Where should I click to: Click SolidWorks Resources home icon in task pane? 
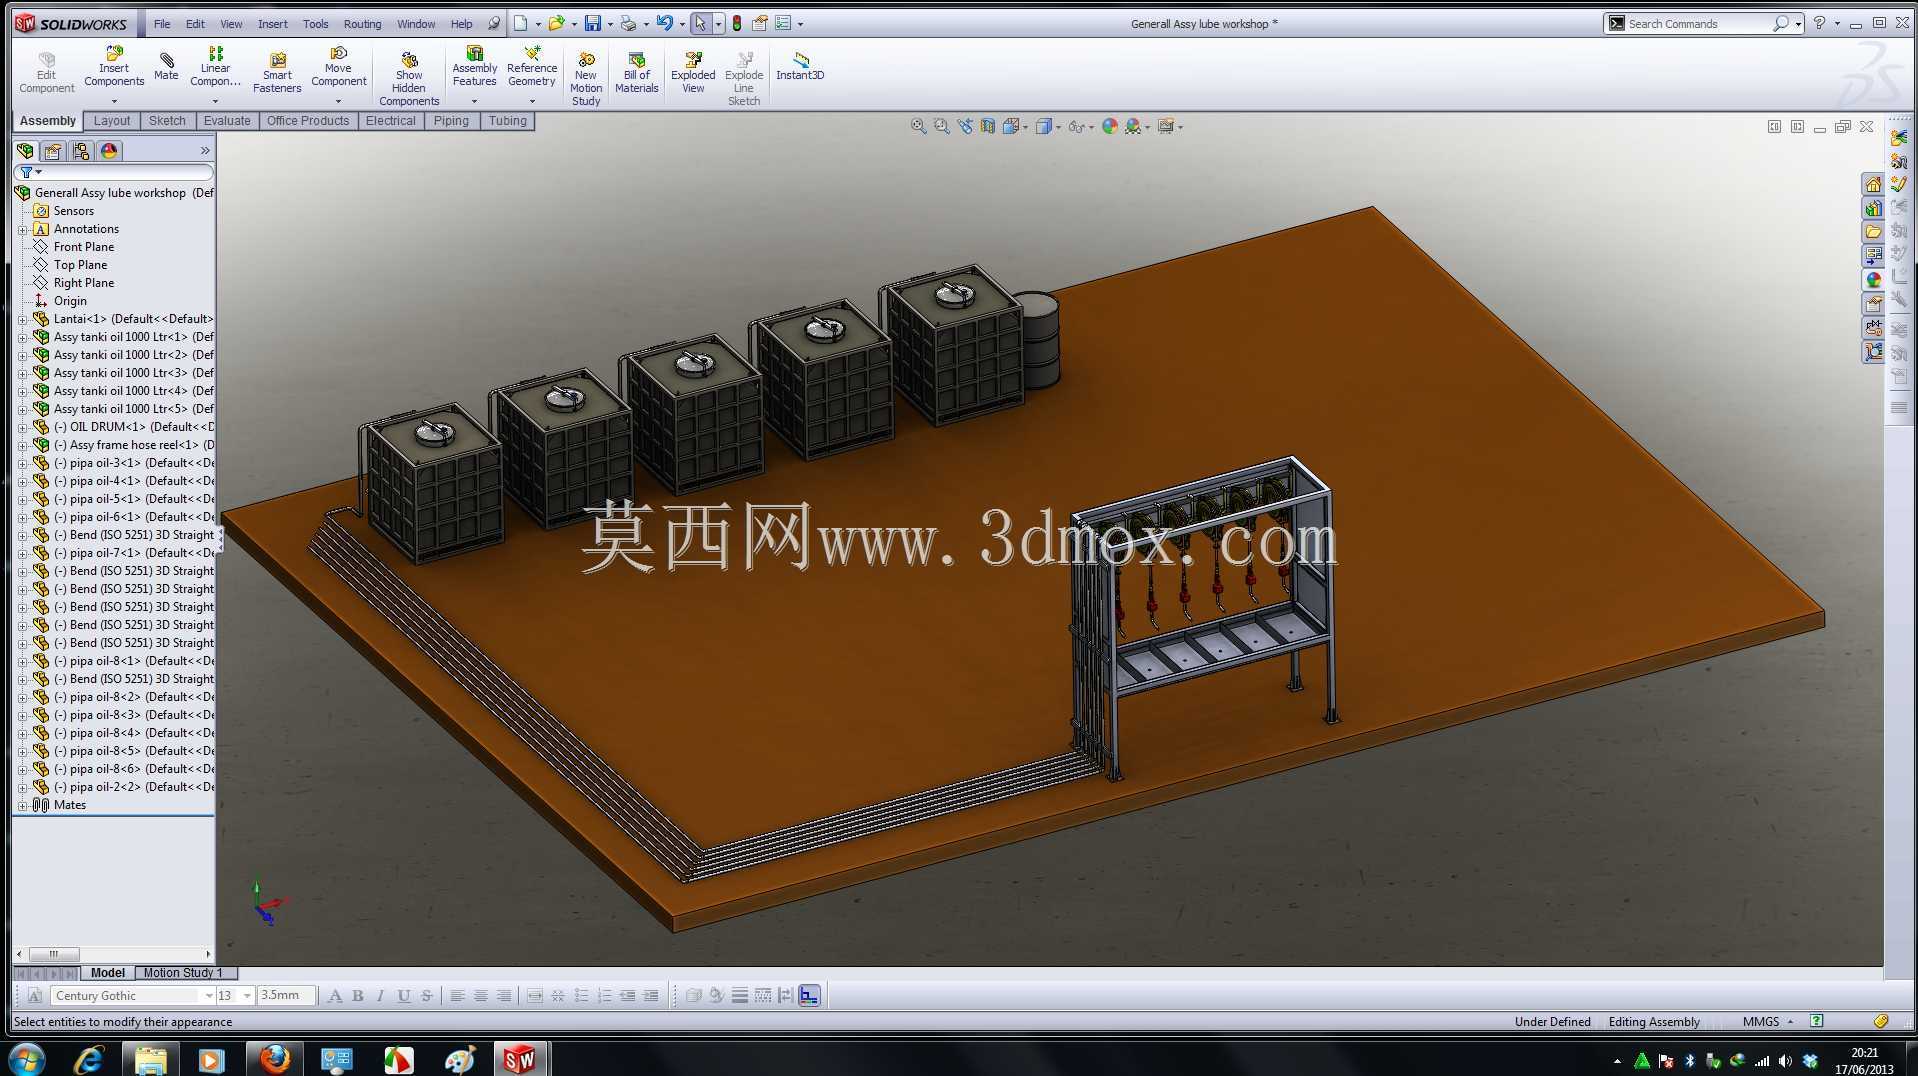tap(1872, 184)
